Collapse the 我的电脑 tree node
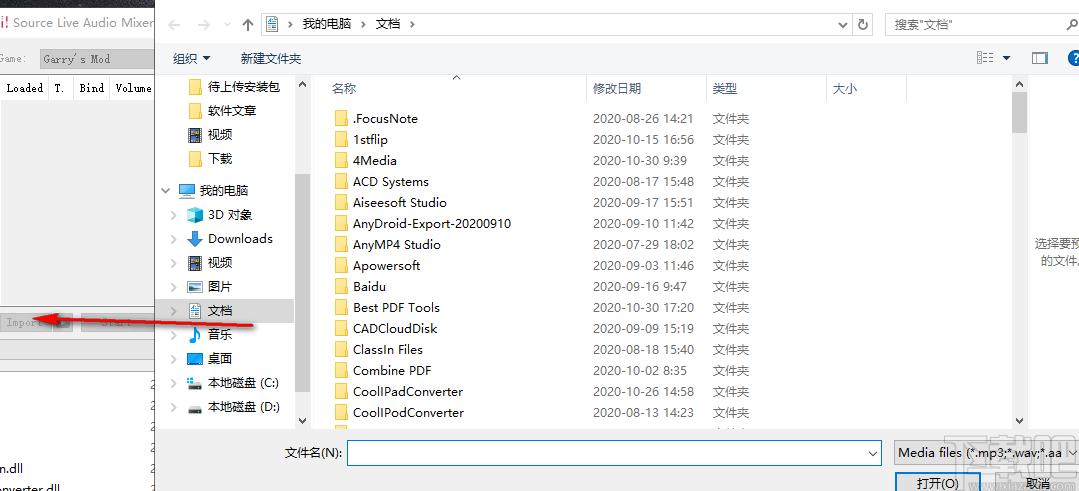Screen dimensions: 1079x491 click(x=166, y=190)
